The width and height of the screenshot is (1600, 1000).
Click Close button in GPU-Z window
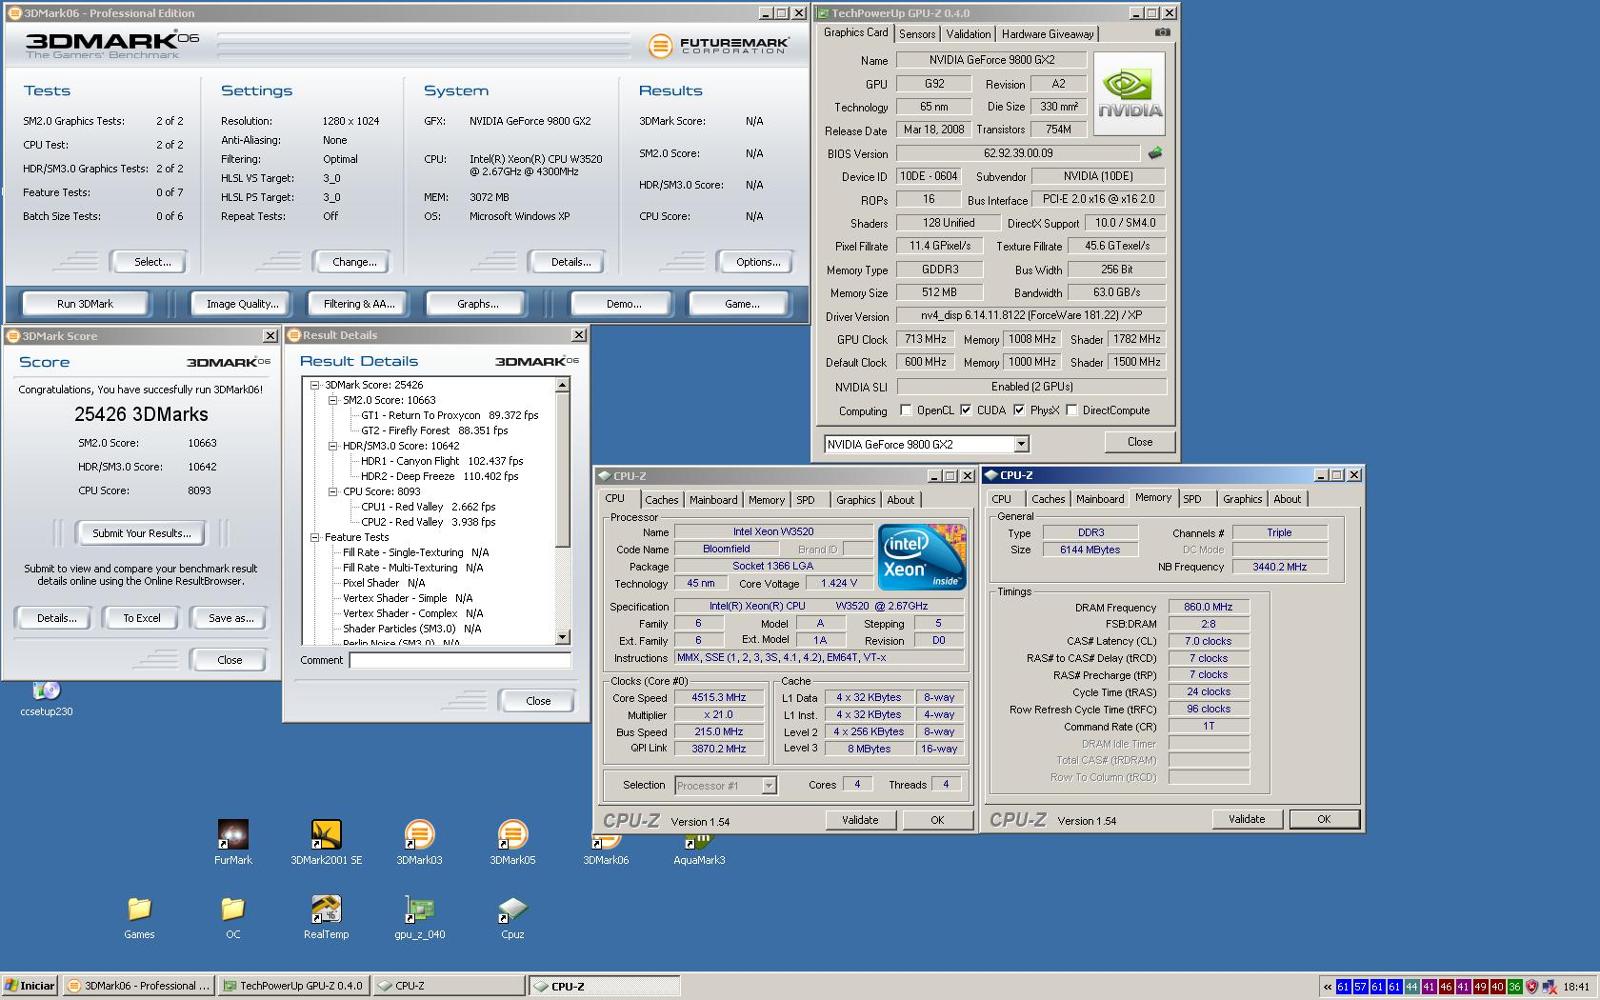click(1139, 442)
